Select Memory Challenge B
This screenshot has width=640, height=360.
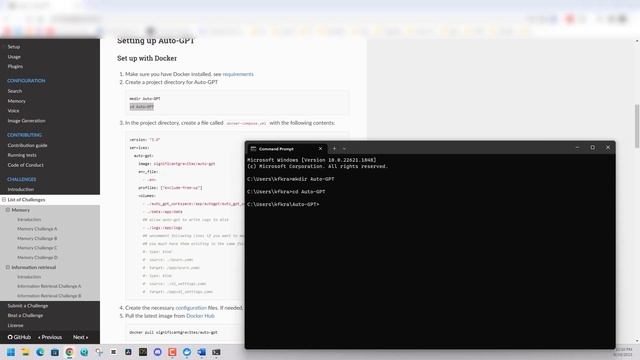point(37,238)
